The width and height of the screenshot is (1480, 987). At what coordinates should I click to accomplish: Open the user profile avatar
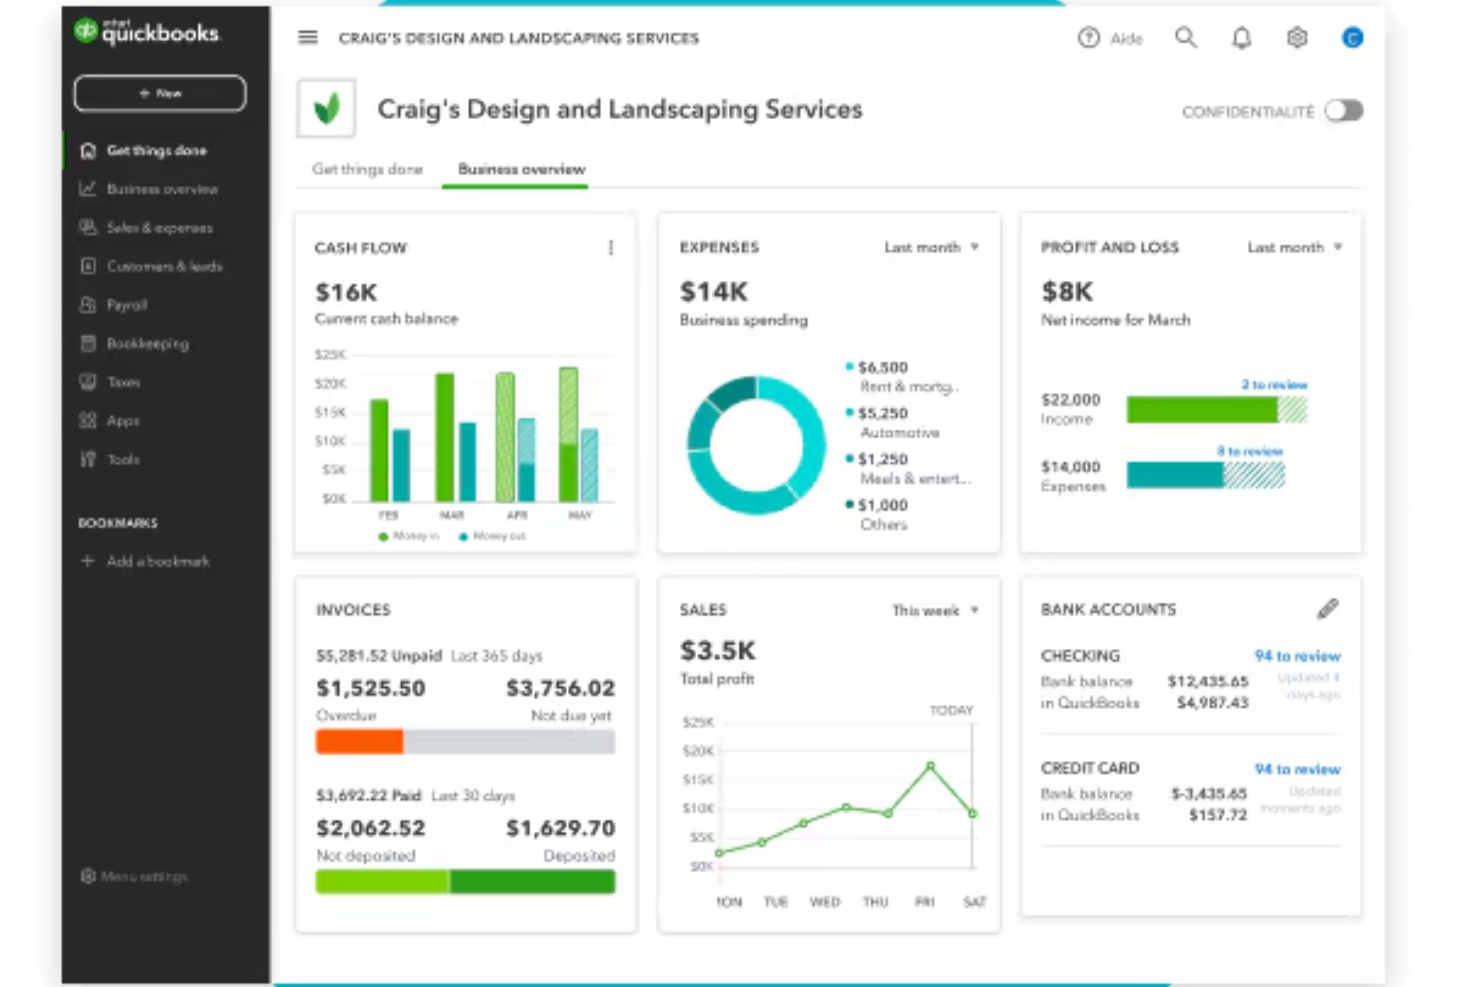pyautogui.click(x=1352, y=38)
